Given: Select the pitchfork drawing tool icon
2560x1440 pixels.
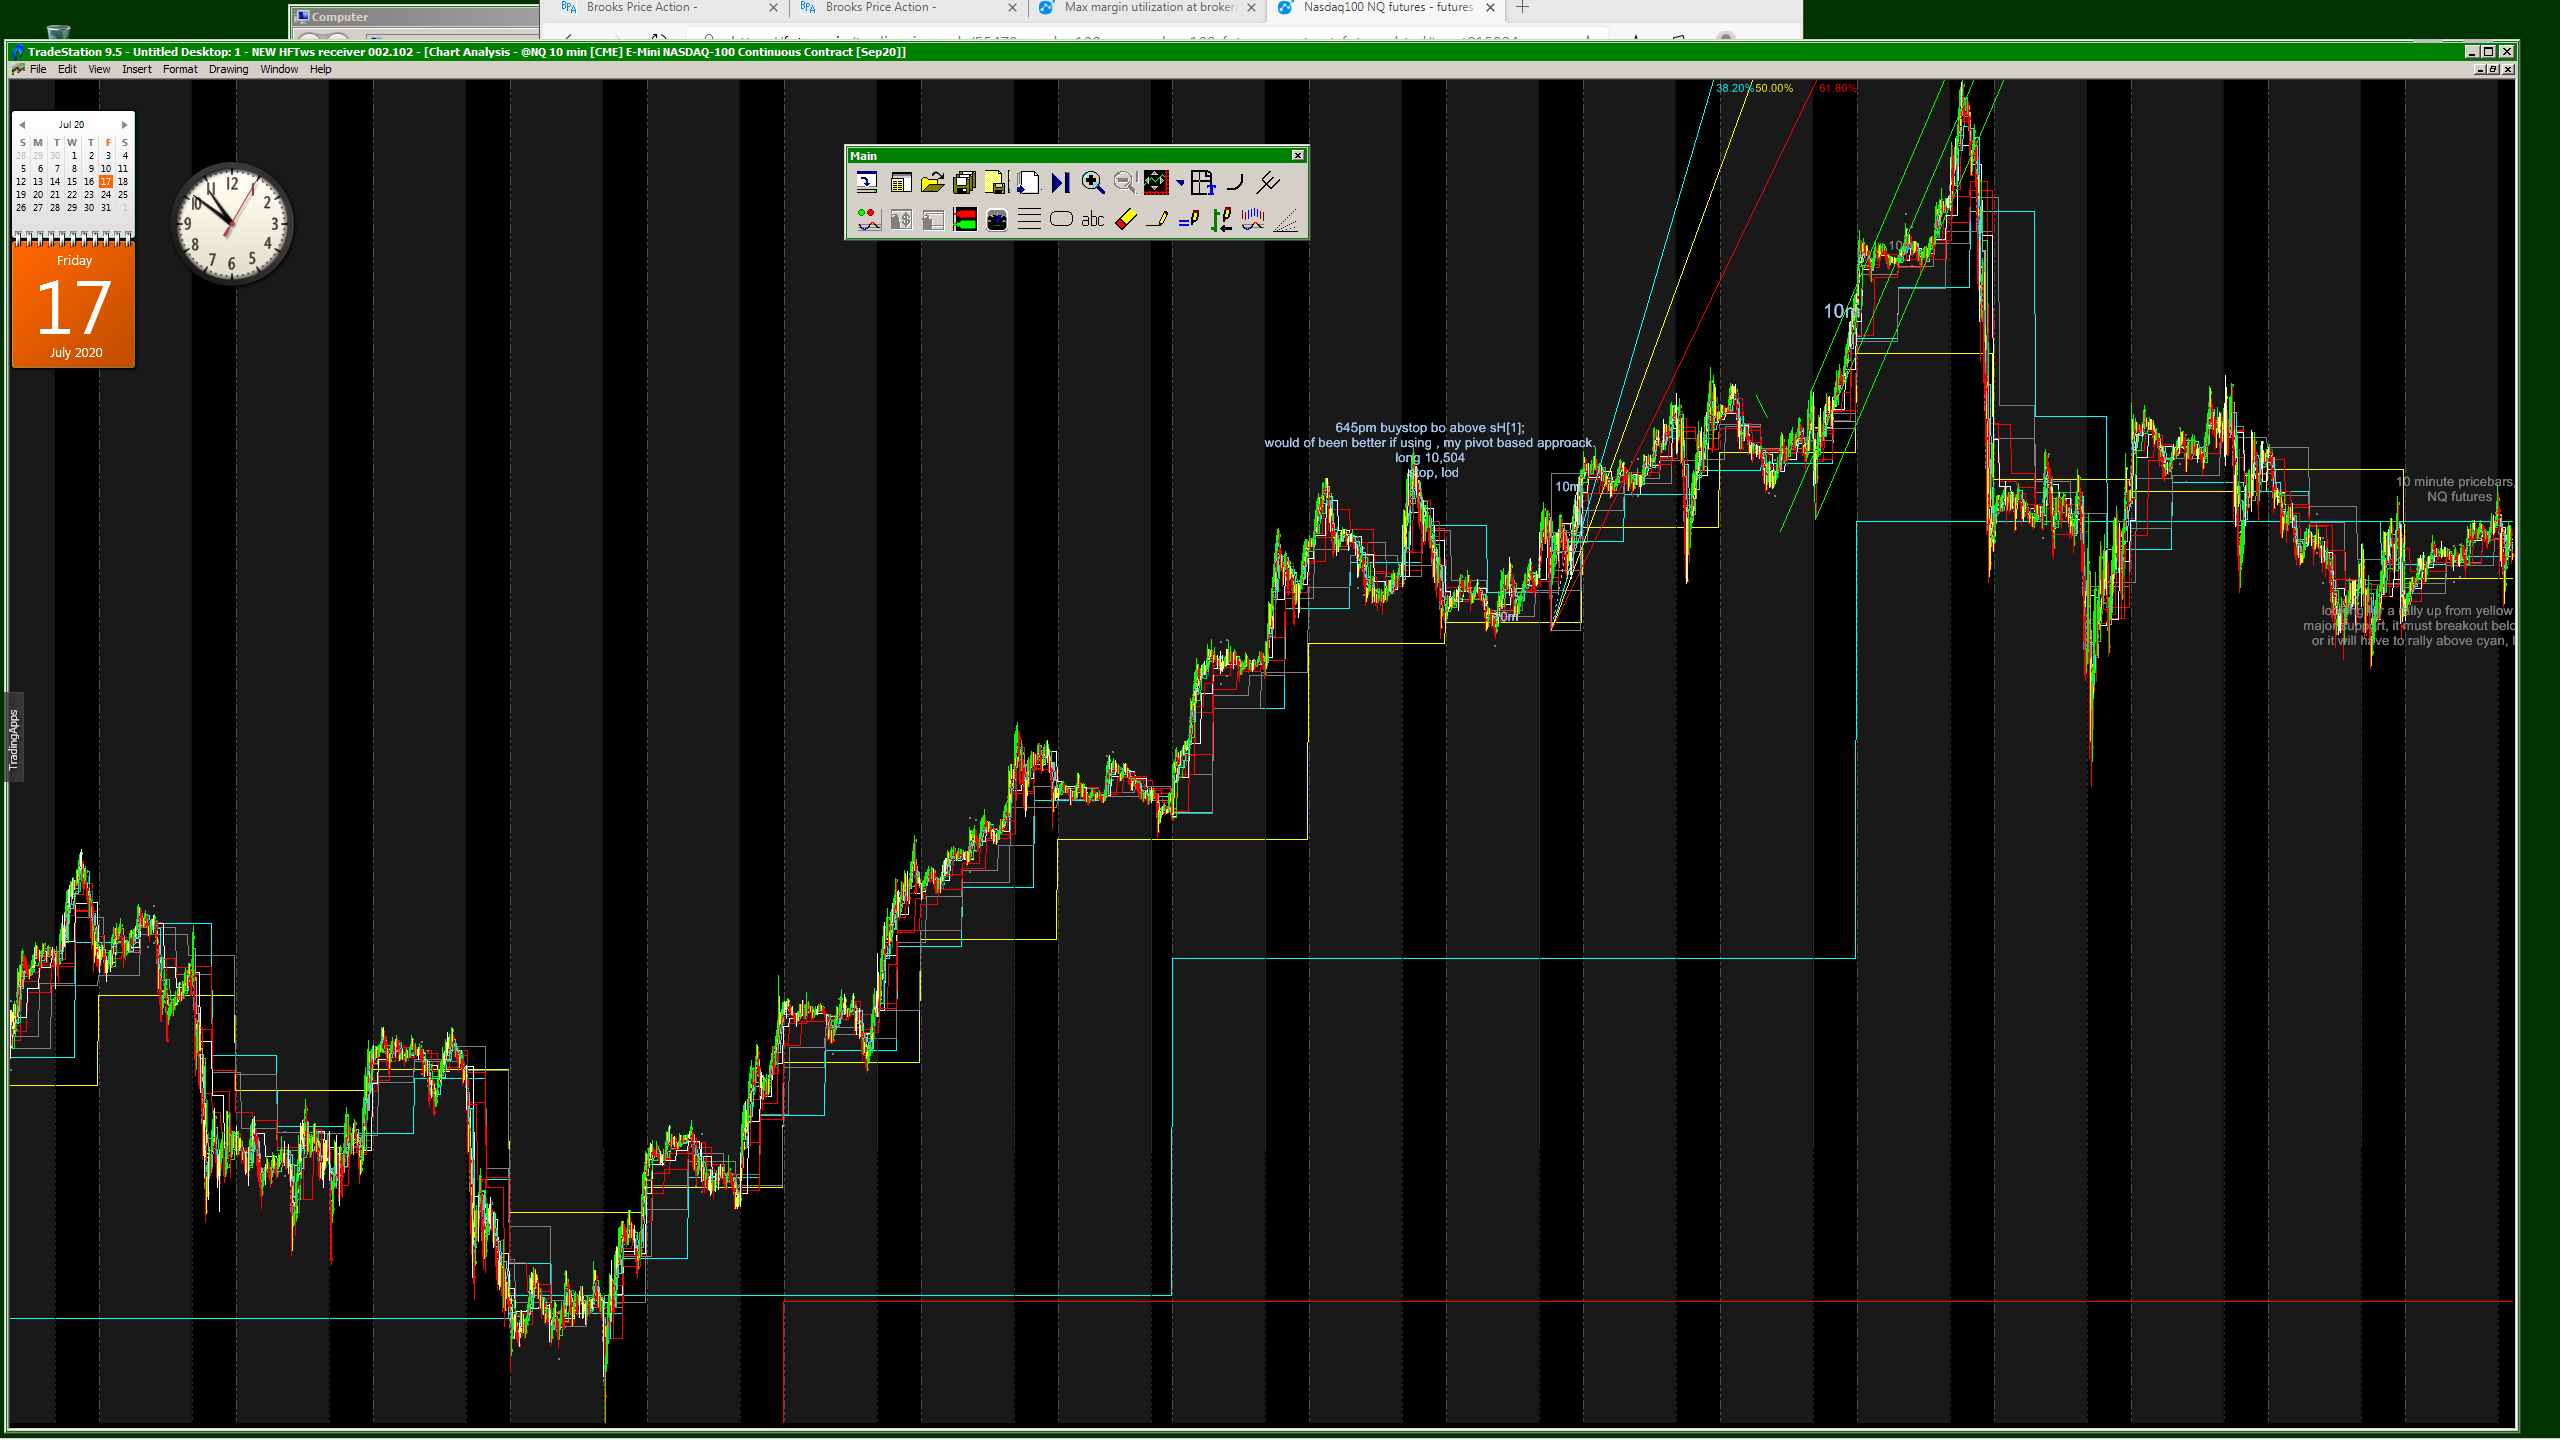Looking at the screenshot, I should coord(1268,182).
